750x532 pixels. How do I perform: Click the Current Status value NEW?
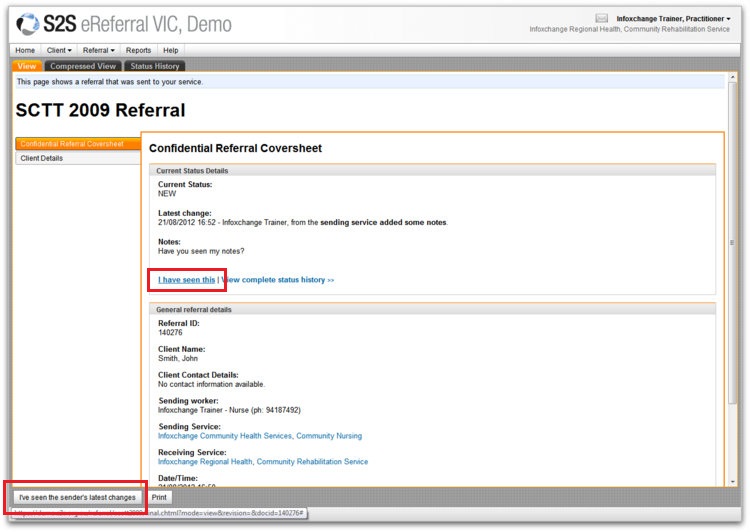click(x=167, y=194)
